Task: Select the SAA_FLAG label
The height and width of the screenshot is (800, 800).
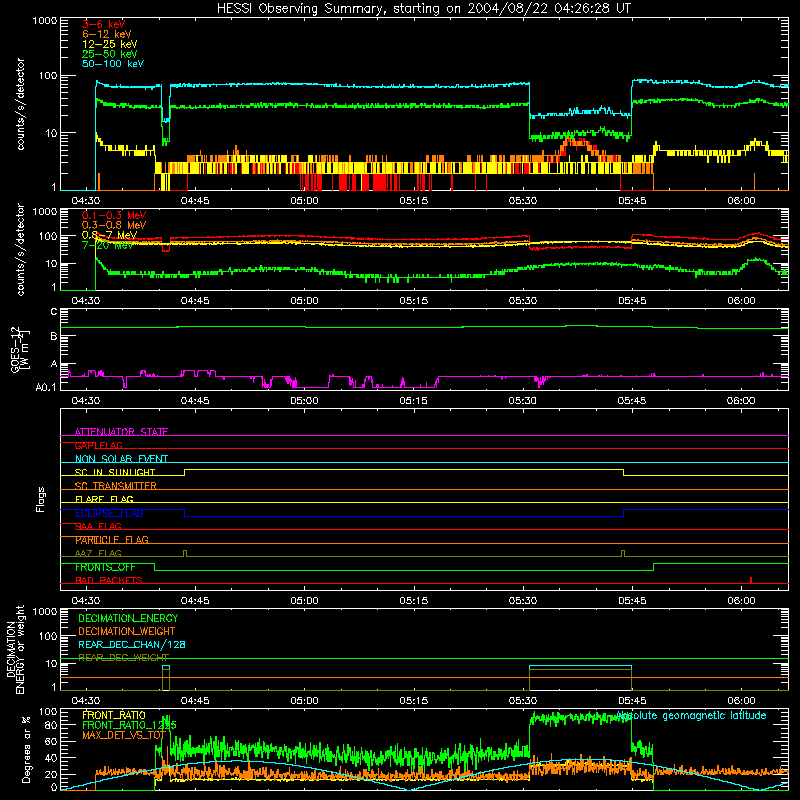Action: (x=98, y=527)
